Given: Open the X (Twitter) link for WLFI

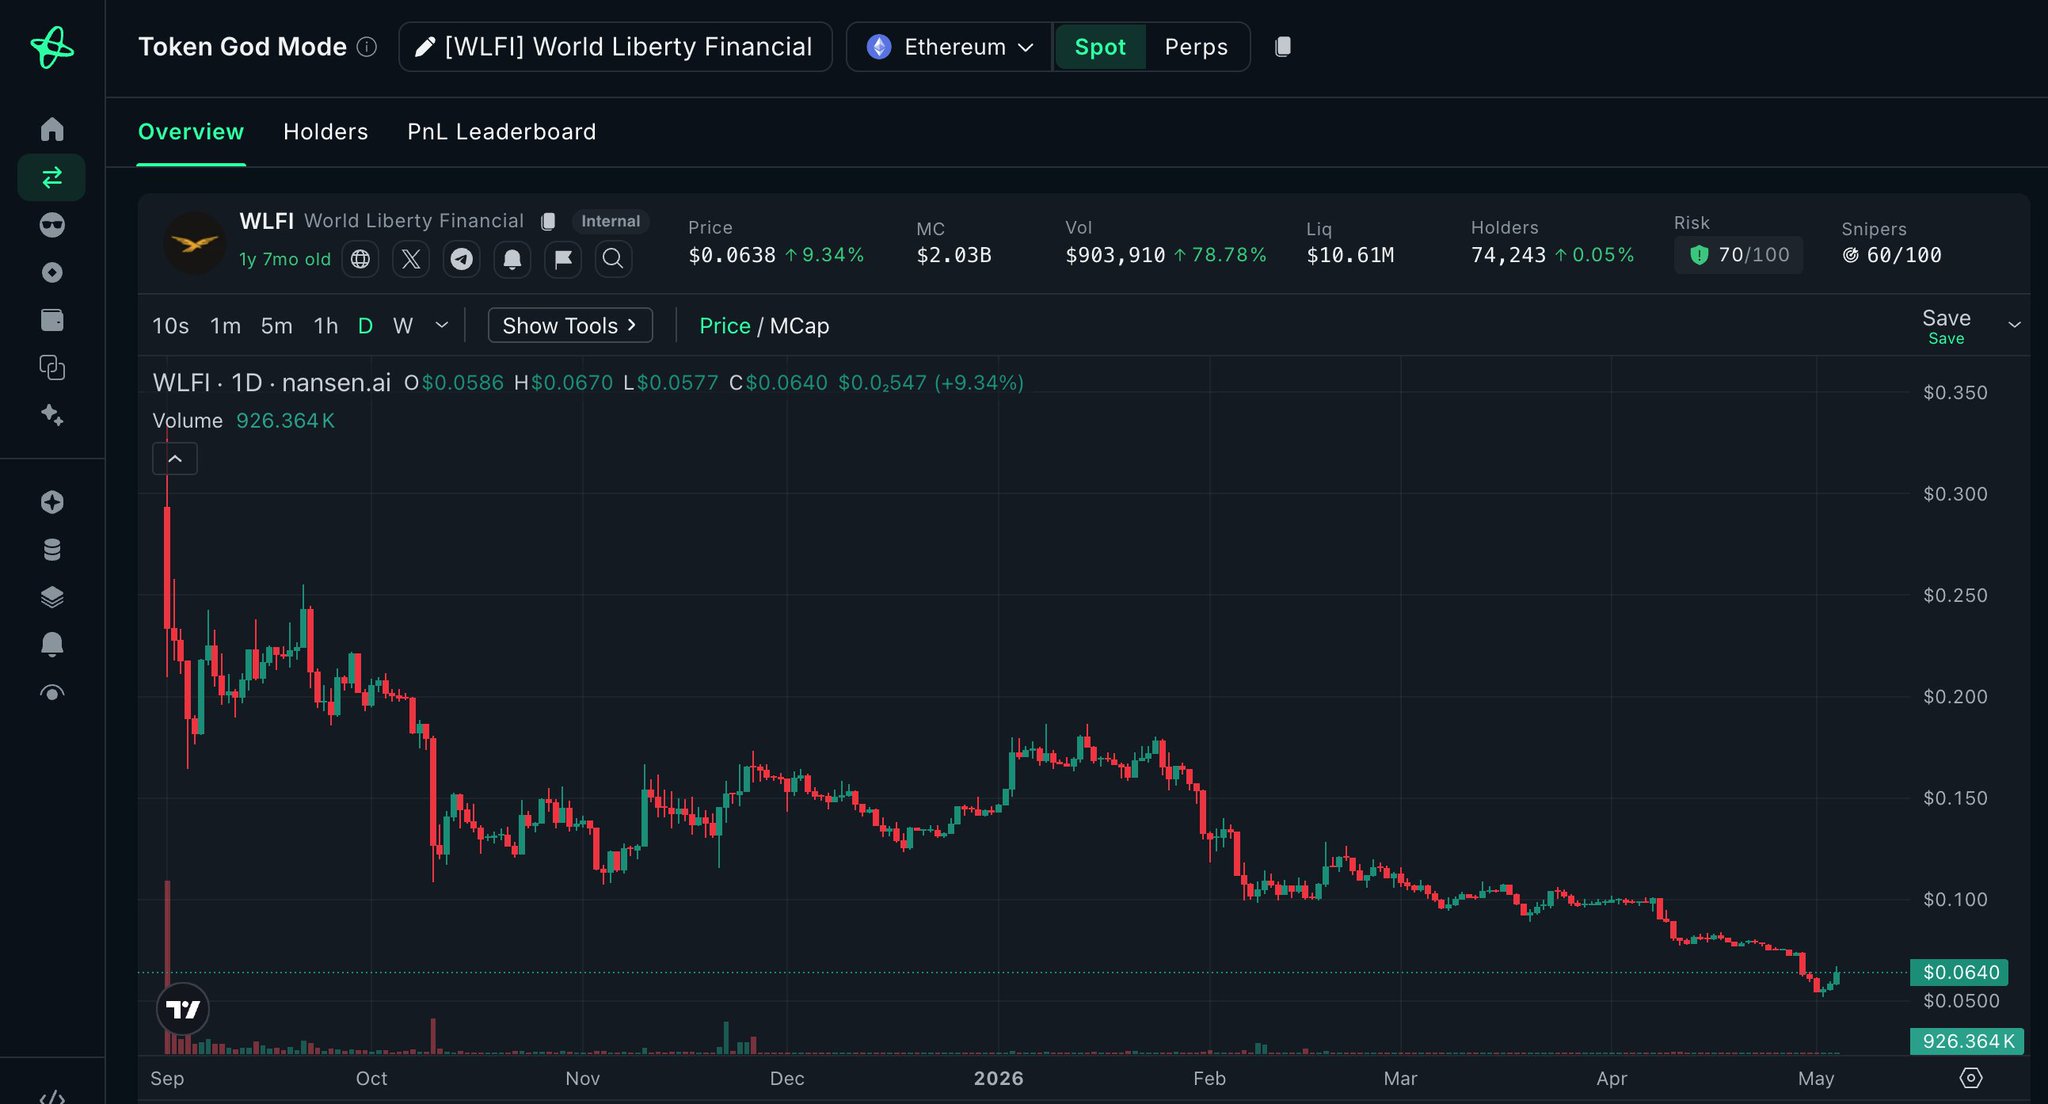Looking at the screenshot, I should coord(411,259).
